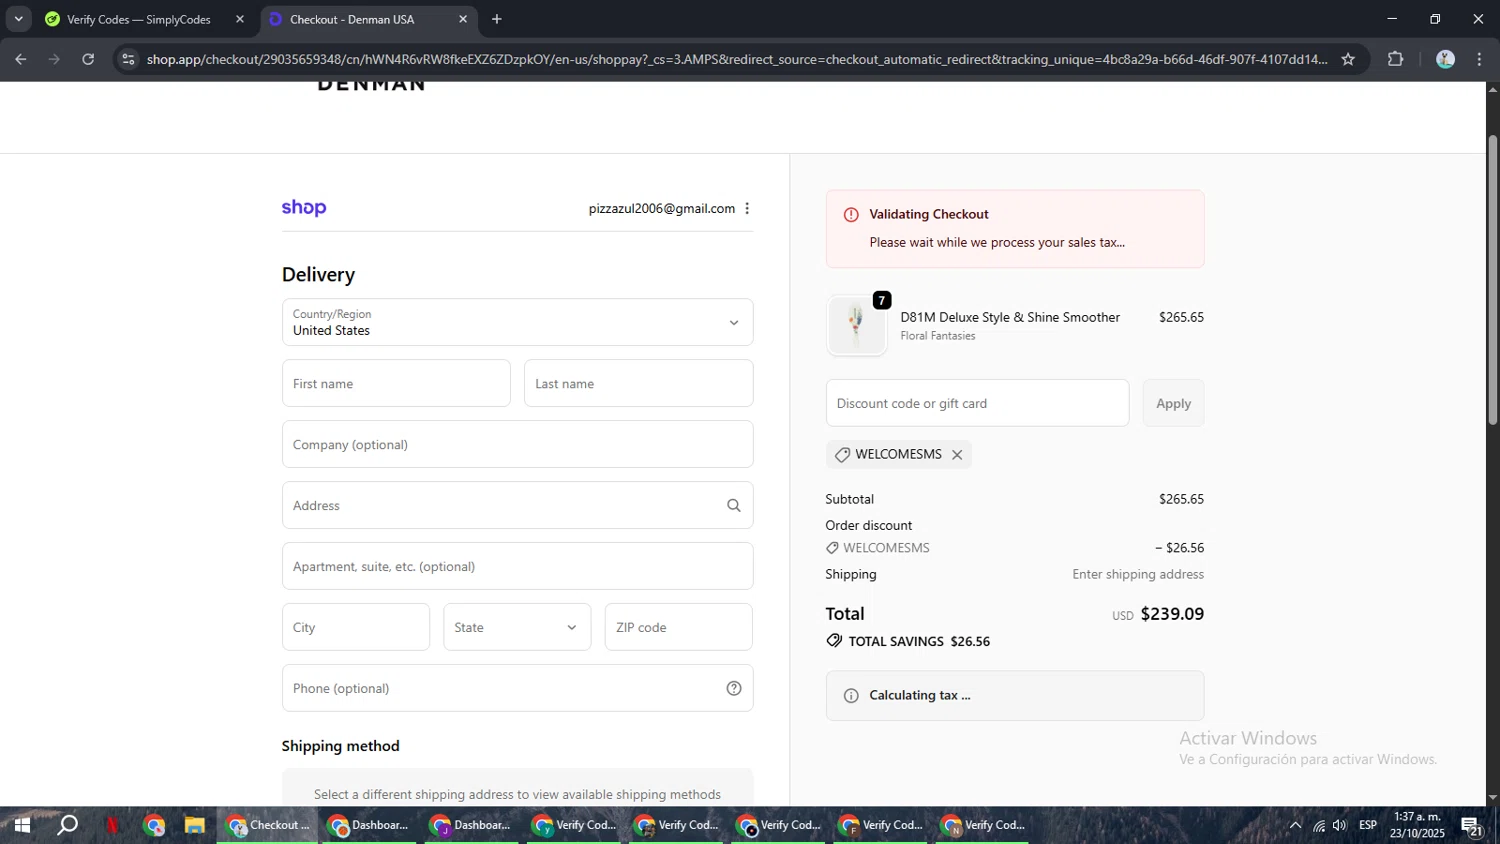Click the taskbar clock 1:37 a. m.
Image resolution: width=1500 pixels, height=844 pixels.
coord(1417,817)
